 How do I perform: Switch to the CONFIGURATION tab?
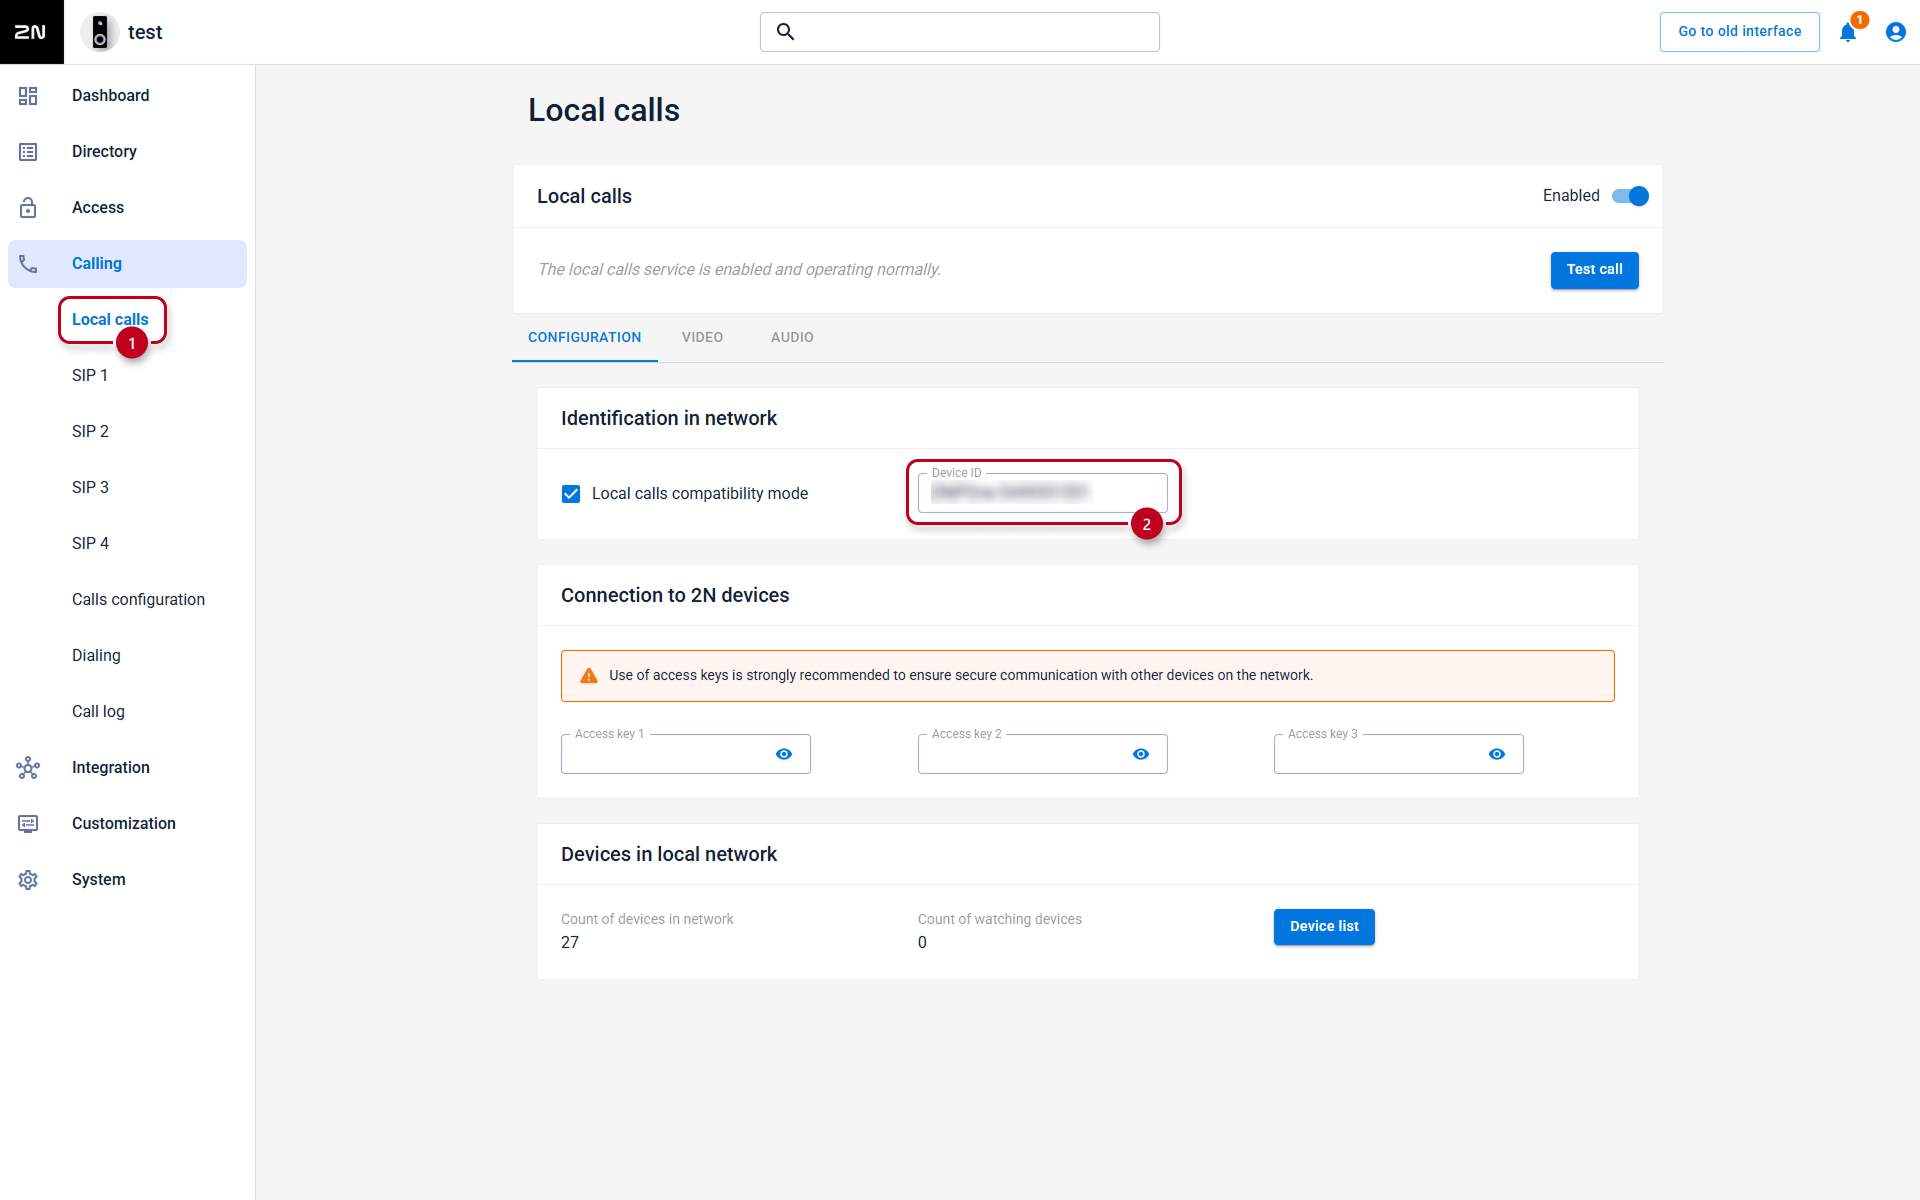[x=585, y=338]
